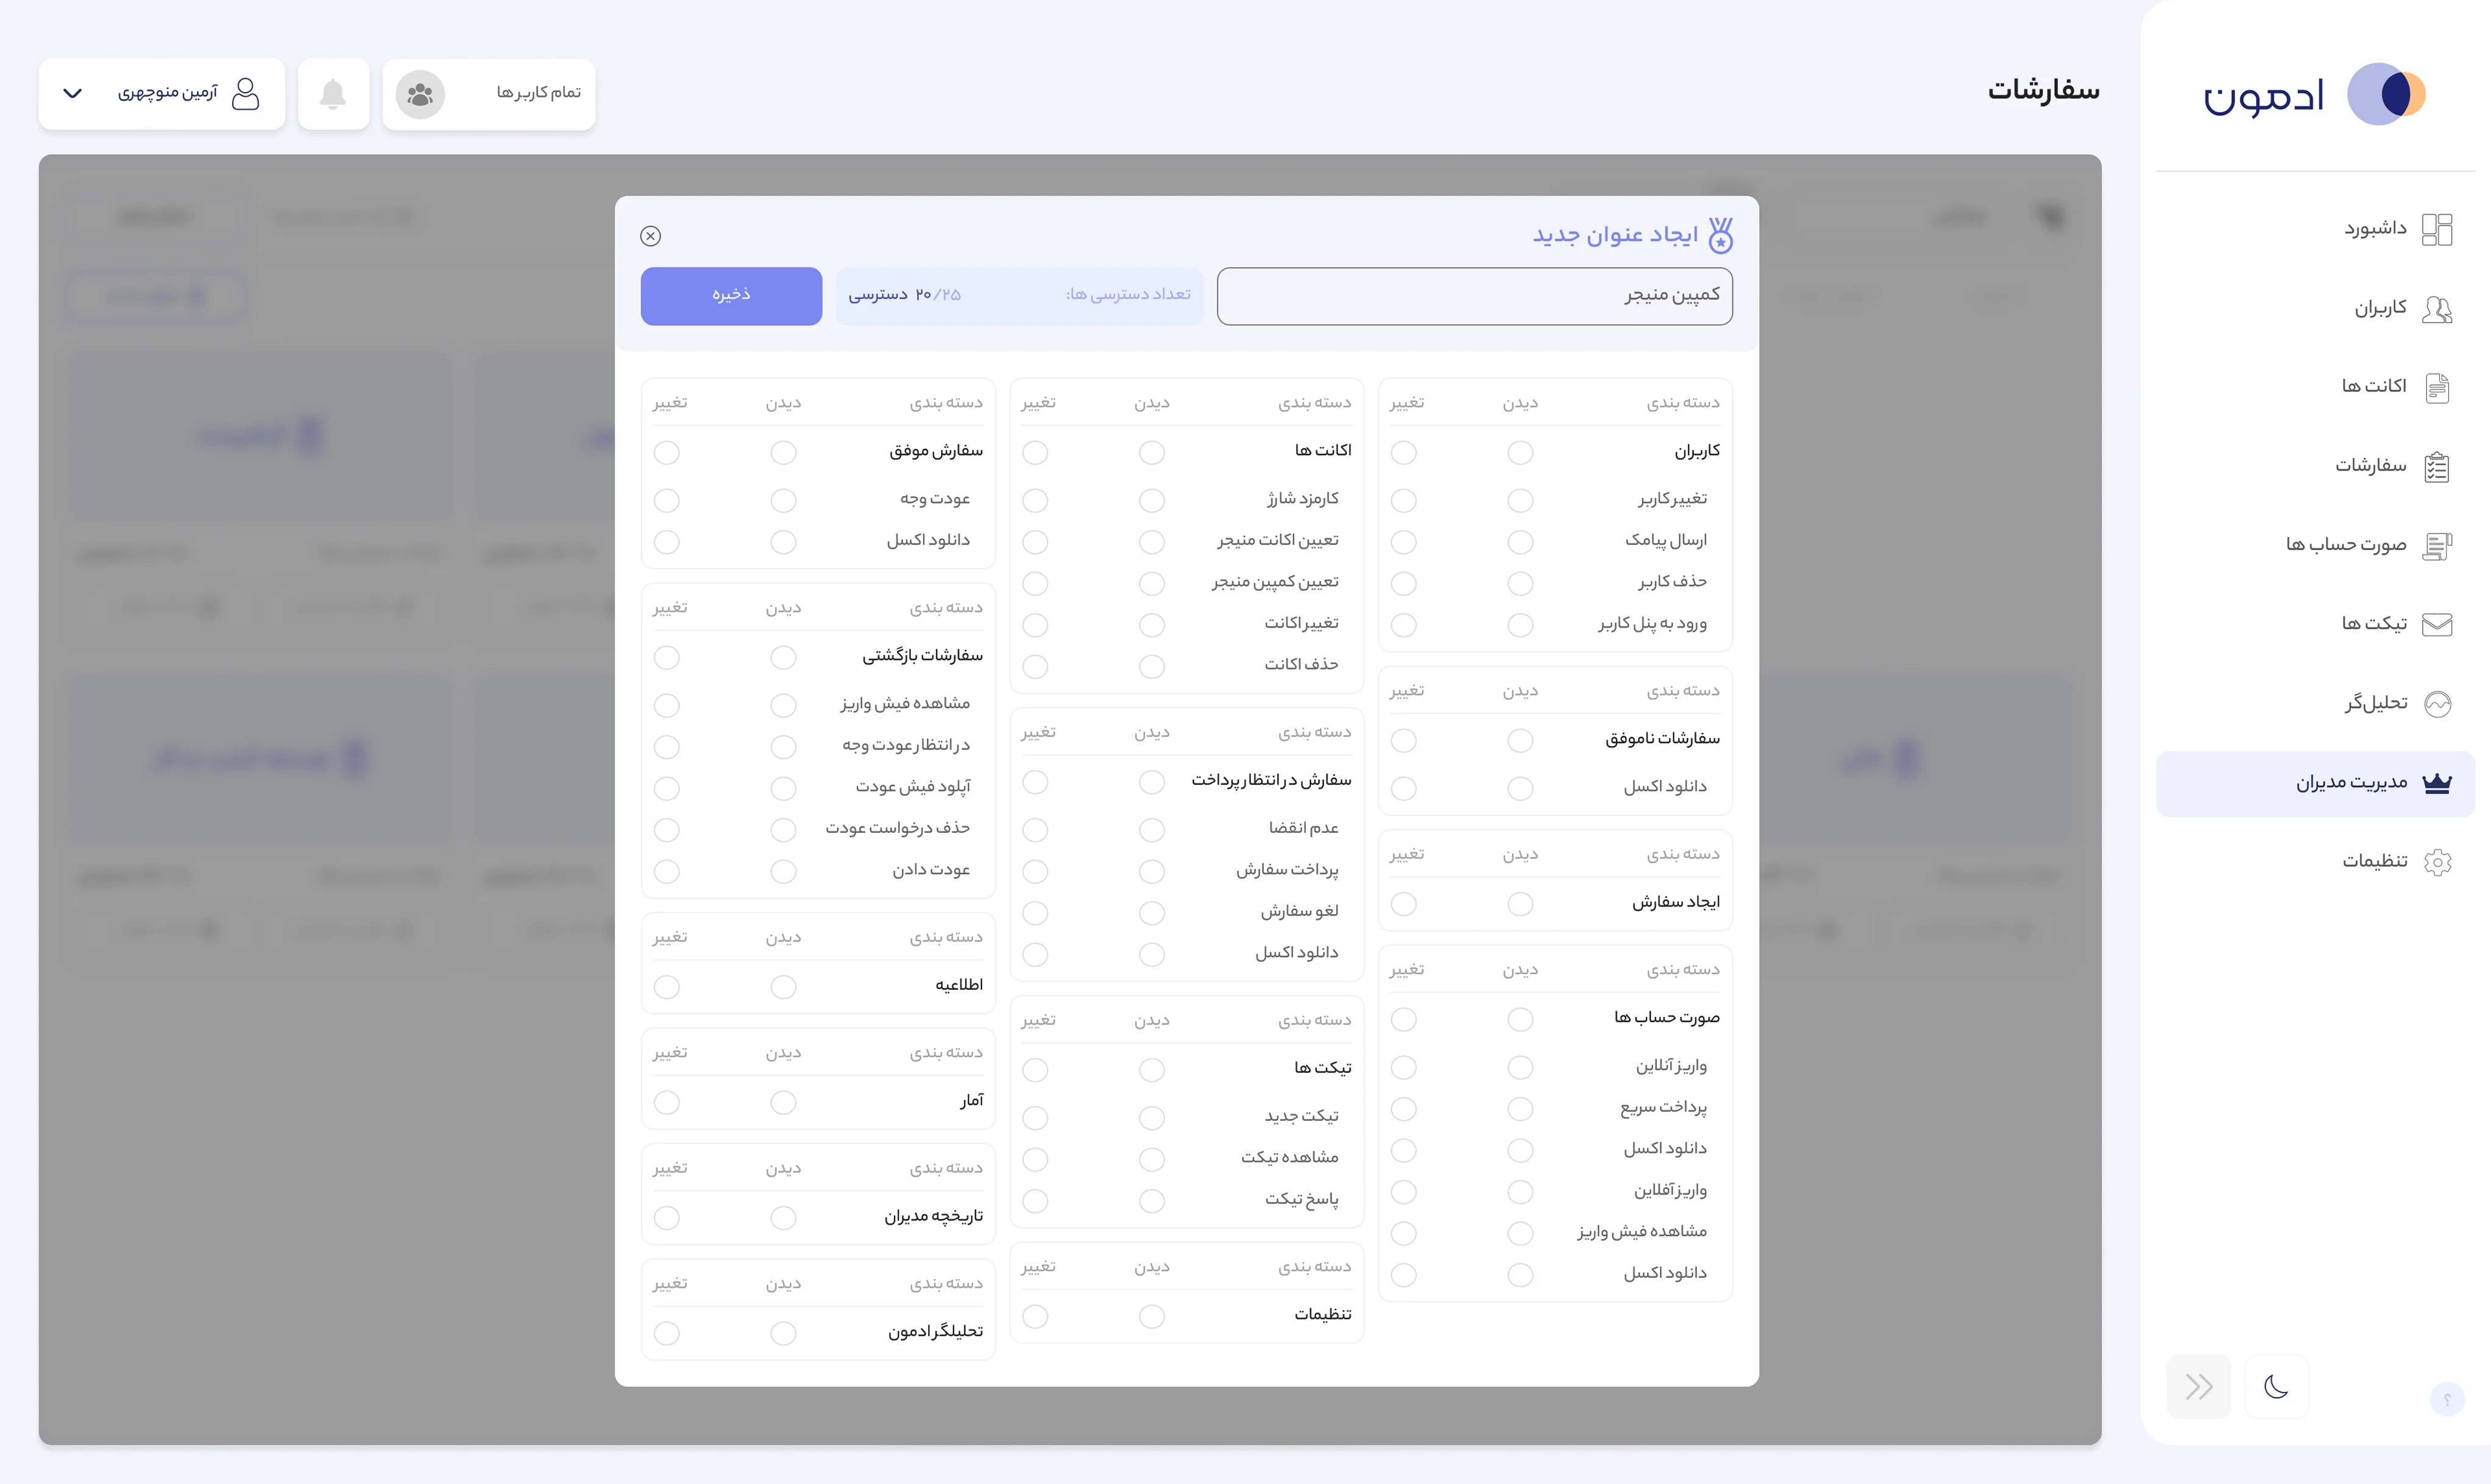Enable تغییر for حذف کاربر
This screenshot has width=2491, height=1484.
point(1403,583)
